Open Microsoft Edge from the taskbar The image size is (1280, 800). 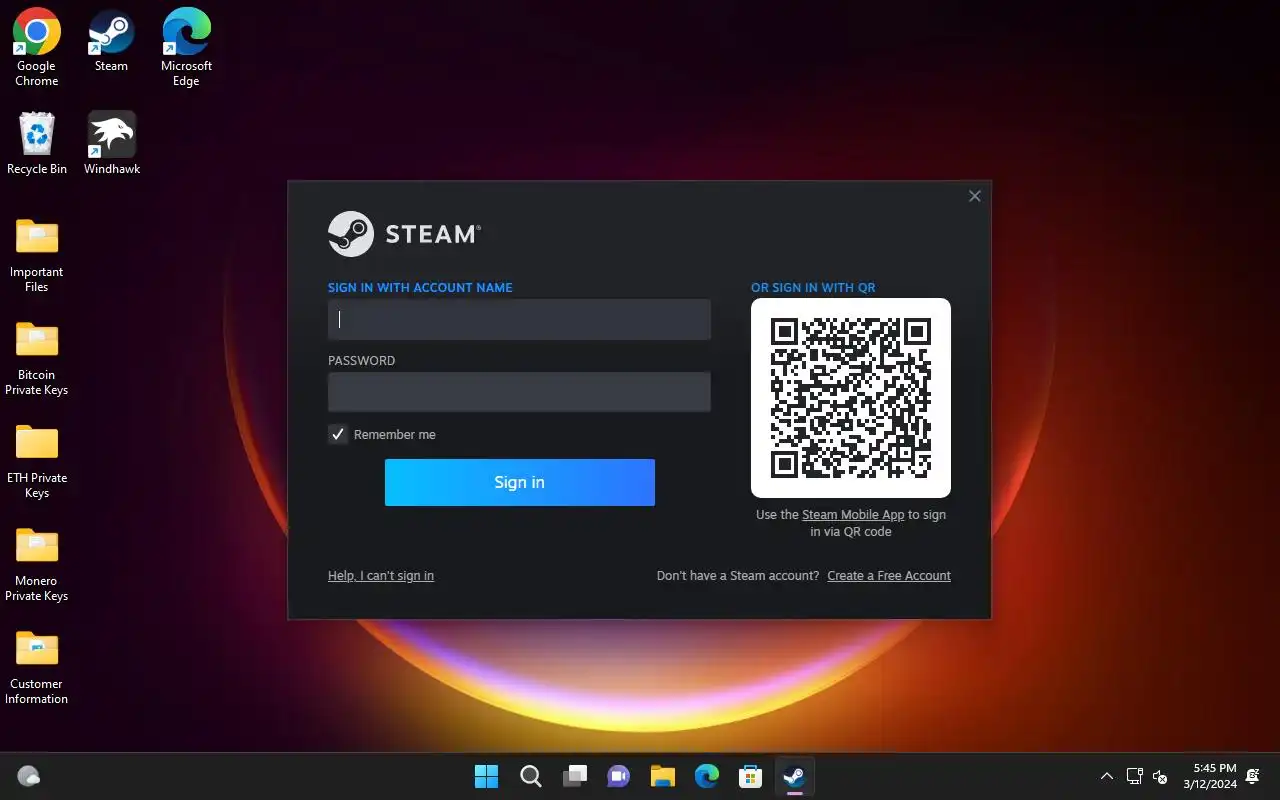pyautogui.click(x=707, y=776)
